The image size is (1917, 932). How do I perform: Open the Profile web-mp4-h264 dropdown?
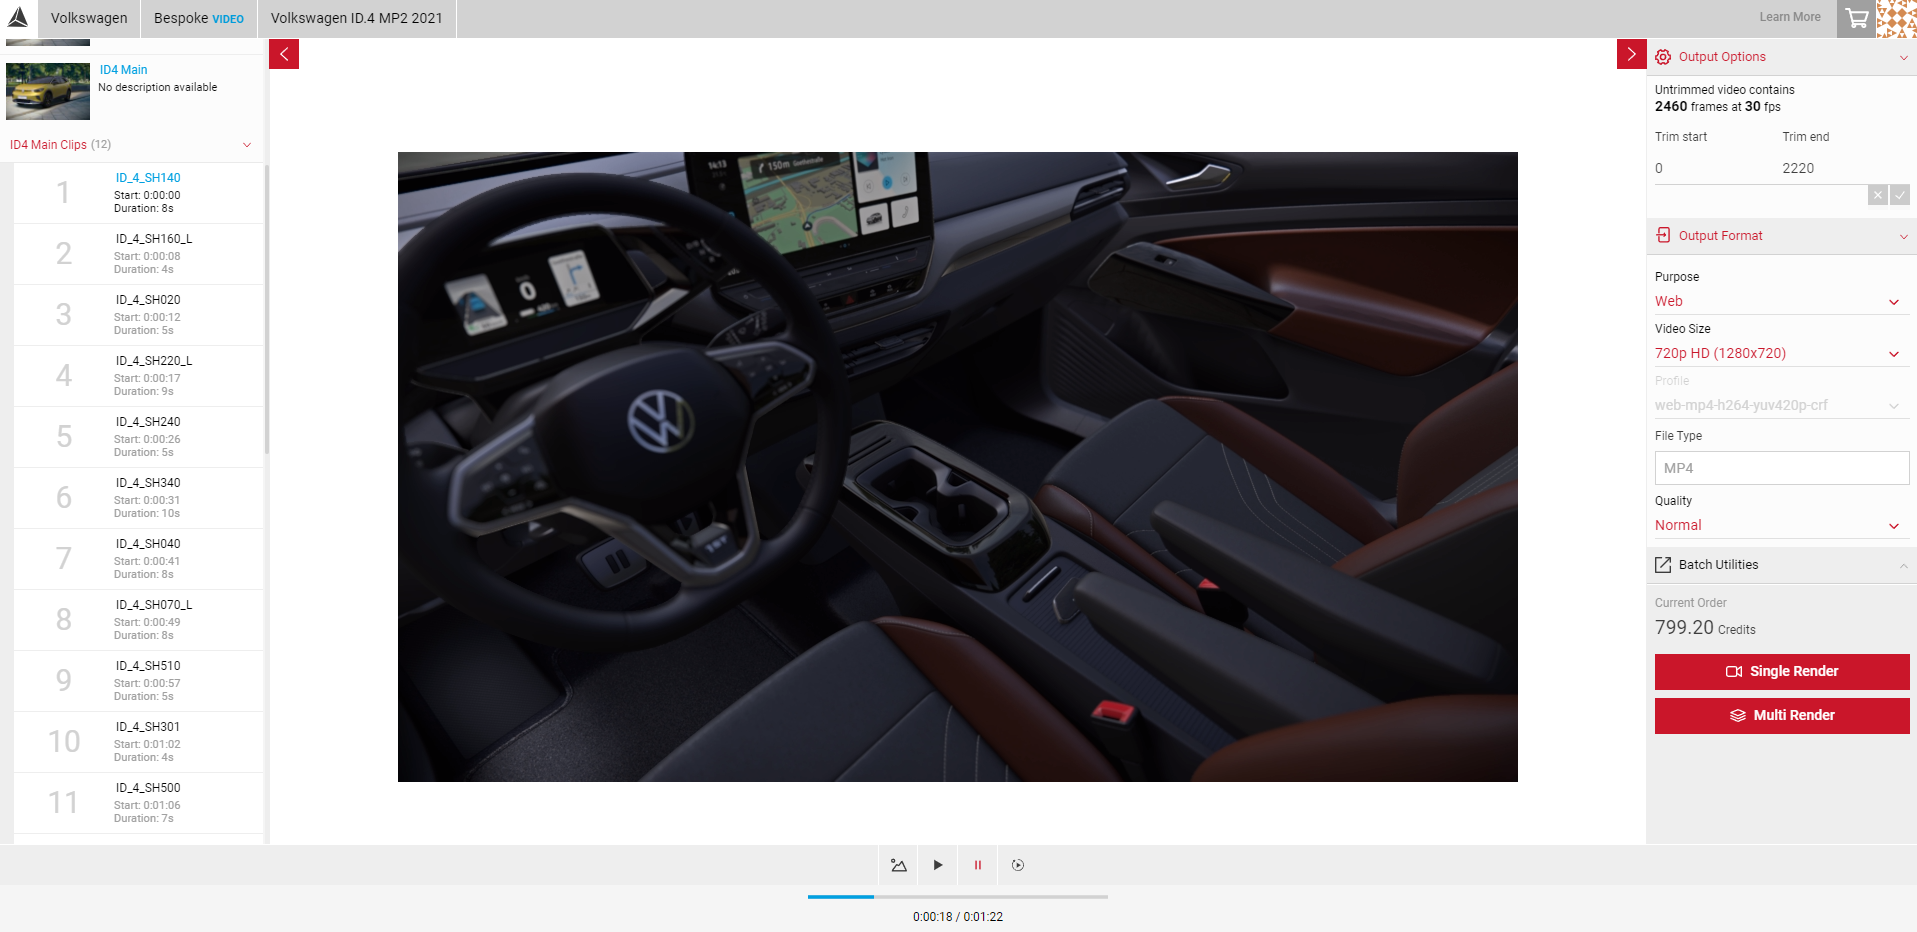pyautogui.click(x=1781, y=405)
